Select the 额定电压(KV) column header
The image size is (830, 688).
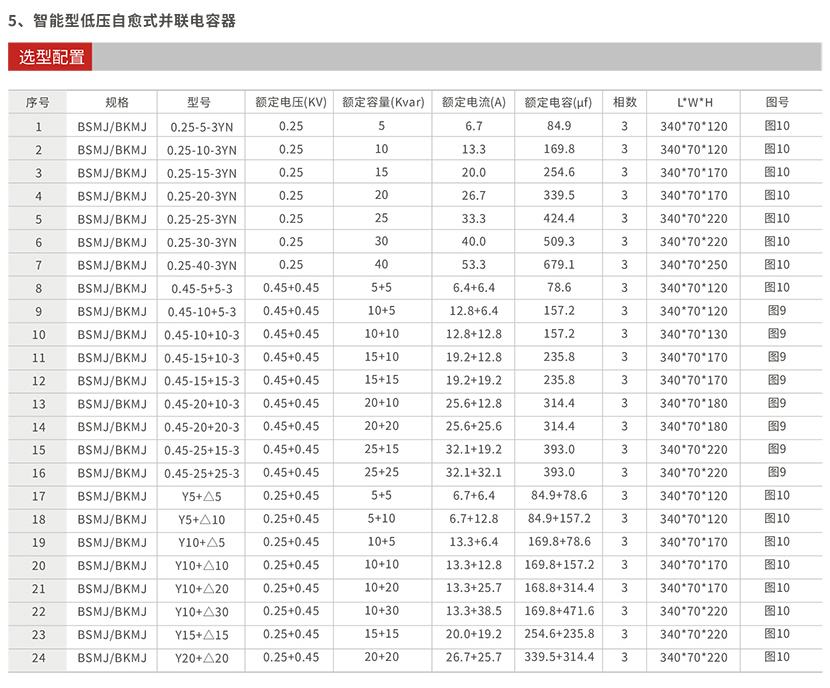(290, 102)
